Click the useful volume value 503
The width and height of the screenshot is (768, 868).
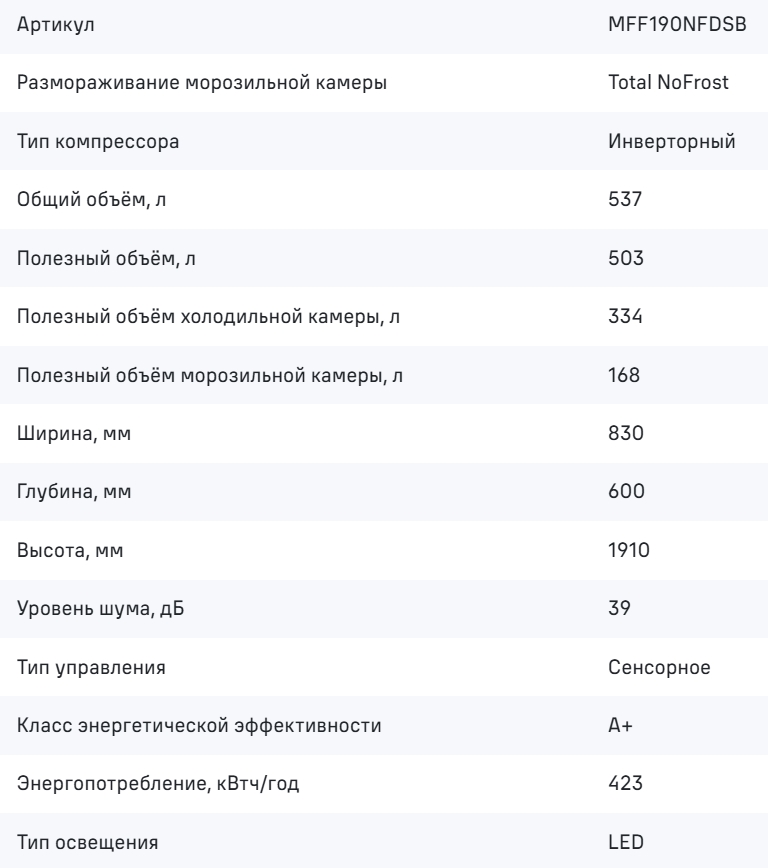tap(626, 258)
